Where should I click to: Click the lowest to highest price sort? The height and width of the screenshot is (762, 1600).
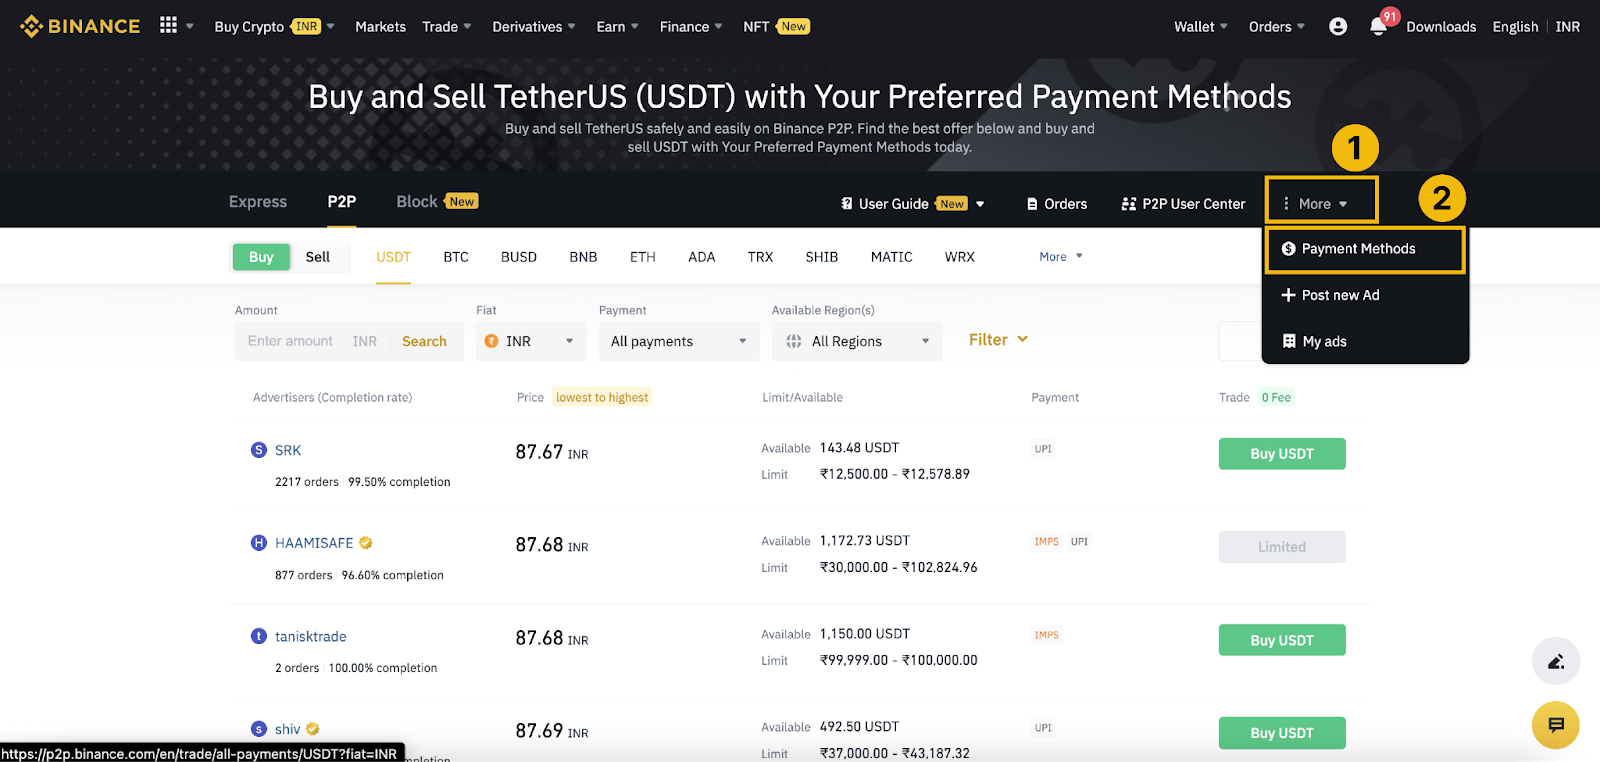pos(602,397)
